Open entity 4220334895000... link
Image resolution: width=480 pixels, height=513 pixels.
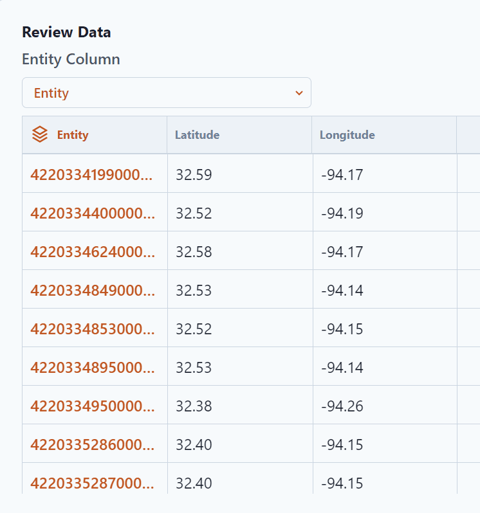tap(93, 368)
